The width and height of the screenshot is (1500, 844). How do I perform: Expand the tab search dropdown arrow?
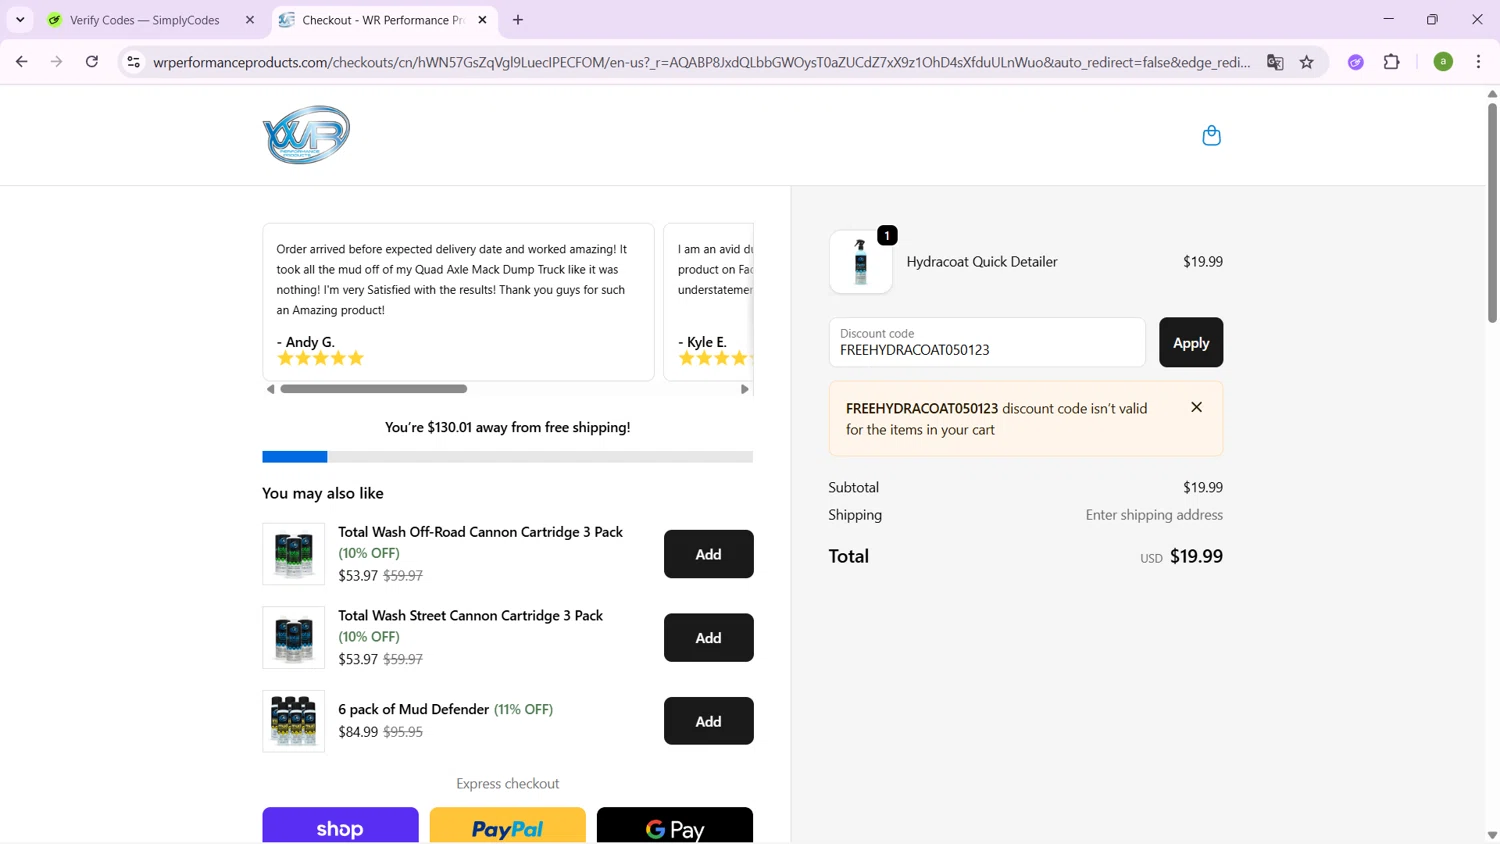[x=20, y=20]
